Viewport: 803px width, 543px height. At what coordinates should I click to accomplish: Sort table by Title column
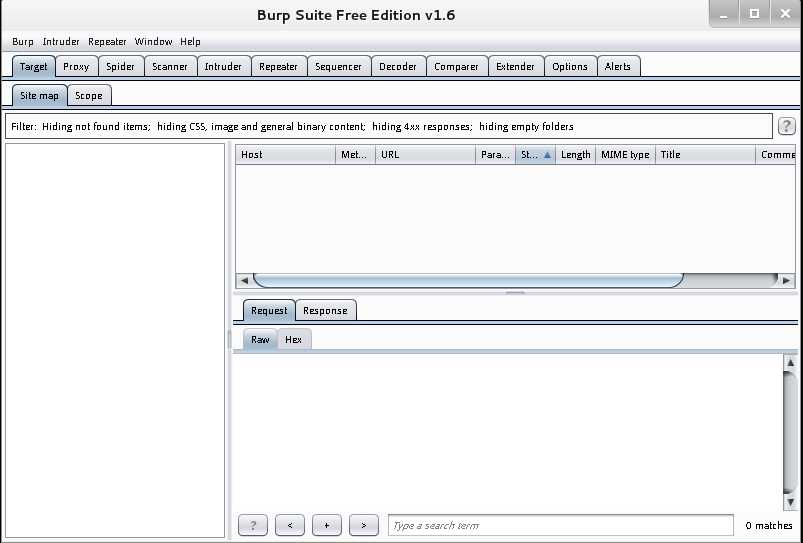pos(705,155)
